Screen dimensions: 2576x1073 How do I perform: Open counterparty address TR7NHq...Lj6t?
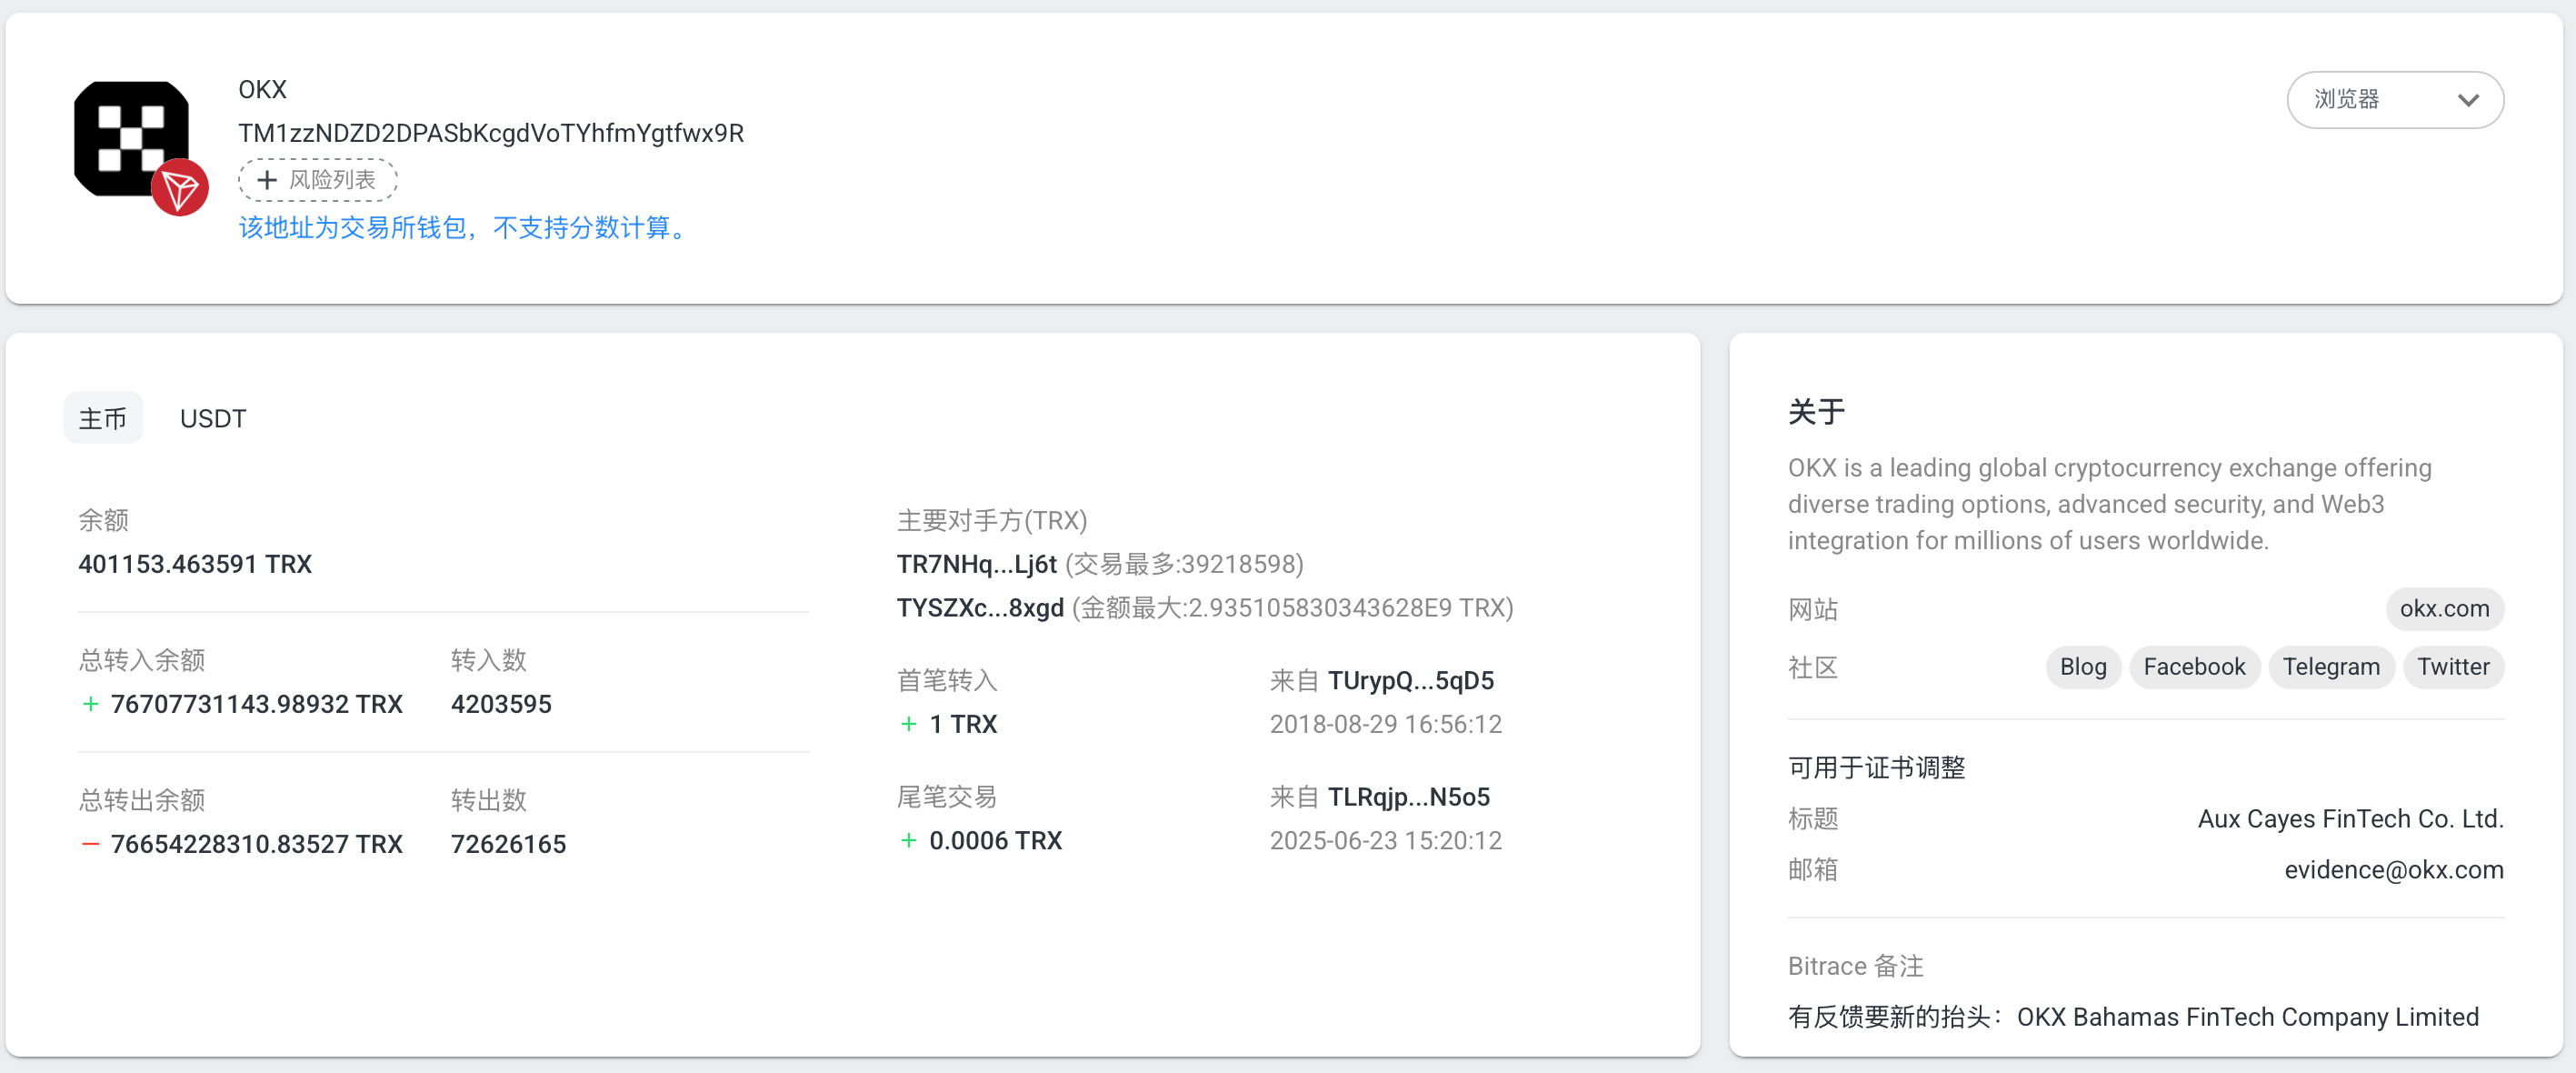coord(975,564)
